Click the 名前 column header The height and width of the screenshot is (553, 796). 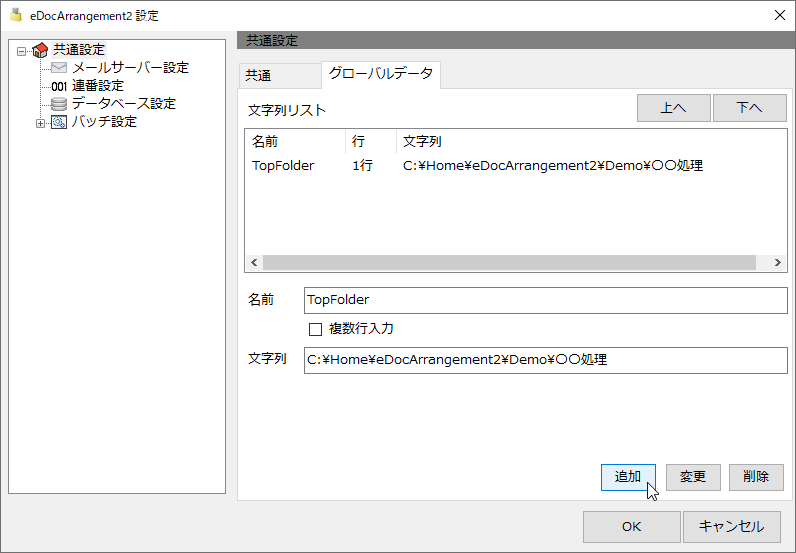tap(295, 141)
